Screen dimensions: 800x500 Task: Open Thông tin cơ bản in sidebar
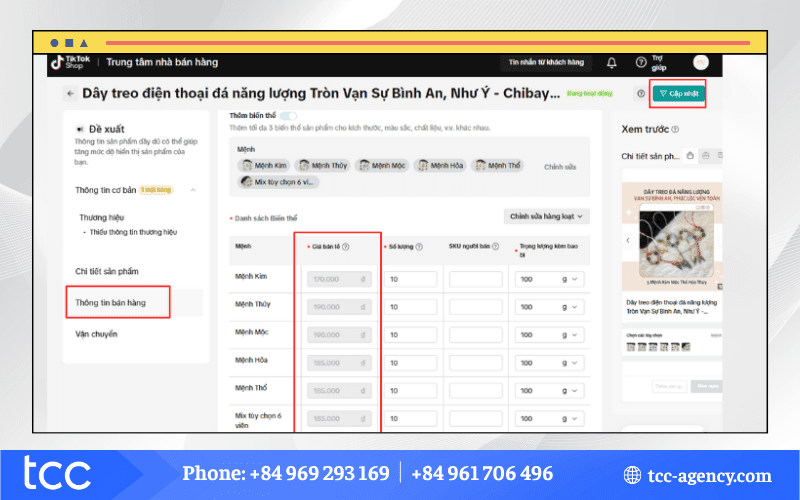[x=106, y=190]
